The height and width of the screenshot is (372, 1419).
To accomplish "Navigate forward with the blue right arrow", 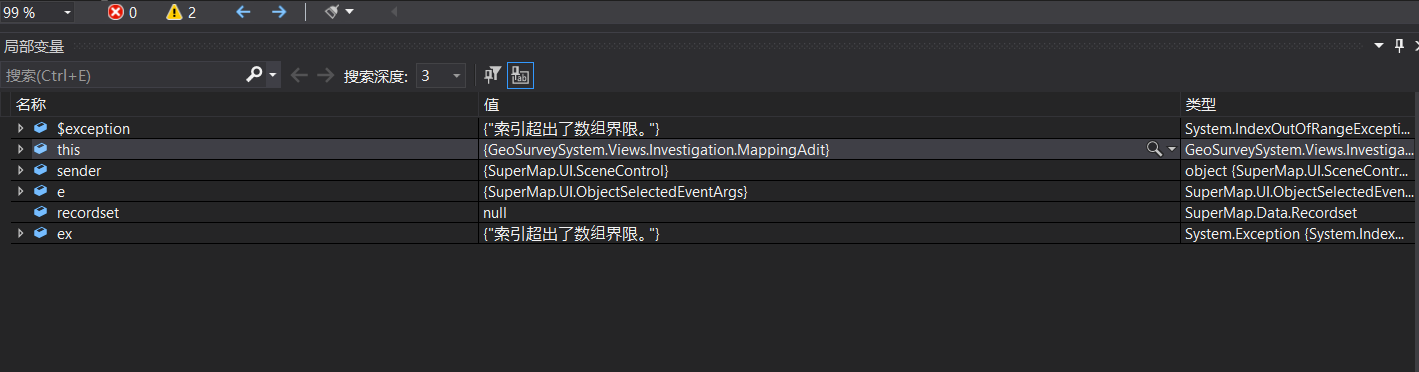I will (x=279, y=12).
